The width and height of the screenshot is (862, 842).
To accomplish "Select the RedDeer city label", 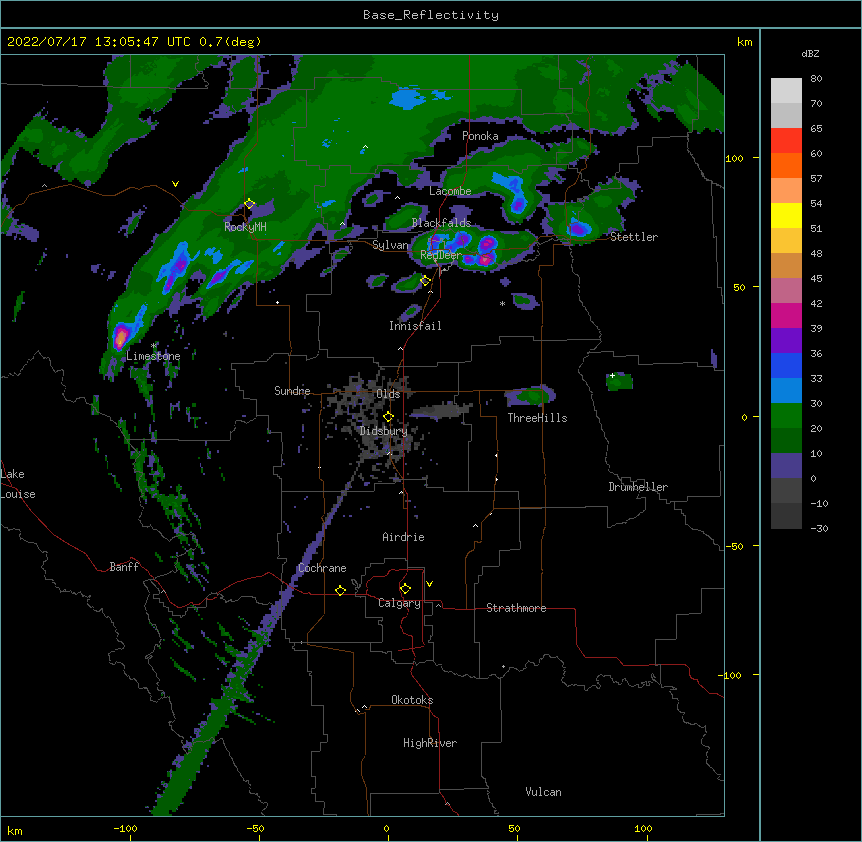I will 441,255.
